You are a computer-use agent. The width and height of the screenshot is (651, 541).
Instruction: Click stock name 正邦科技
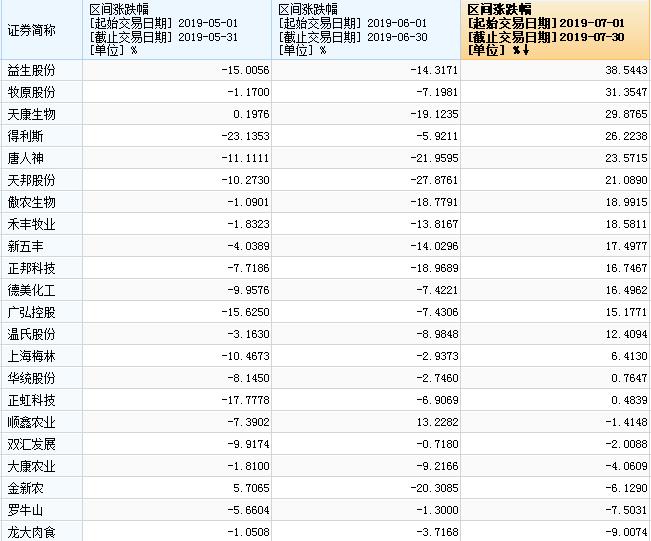pos(32,268)
